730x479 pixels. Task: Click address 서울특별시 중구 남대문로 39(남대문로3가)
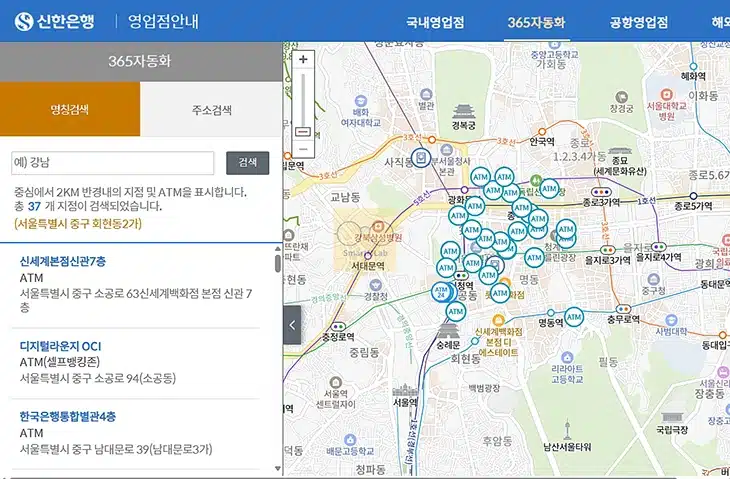[116, 449]
